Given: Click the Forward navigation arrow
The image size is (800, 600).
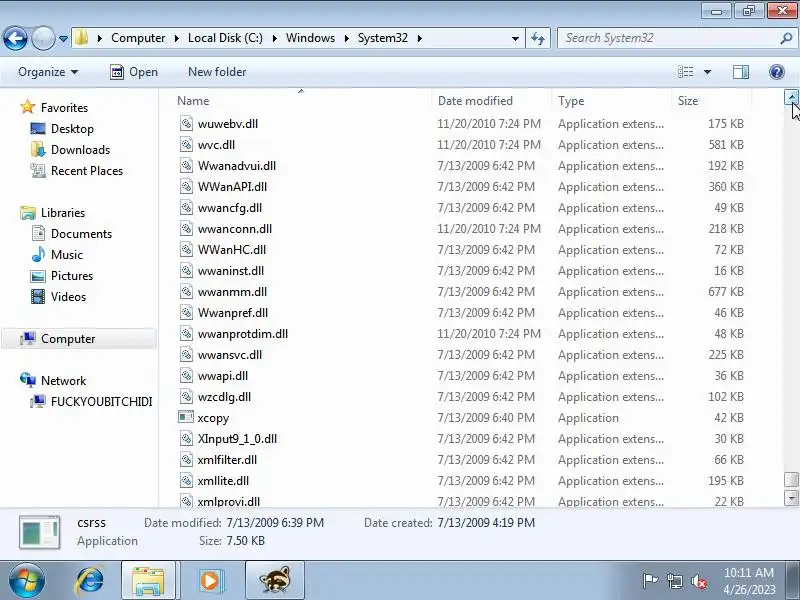Looking at the screenshot, I should click(43, 38).
